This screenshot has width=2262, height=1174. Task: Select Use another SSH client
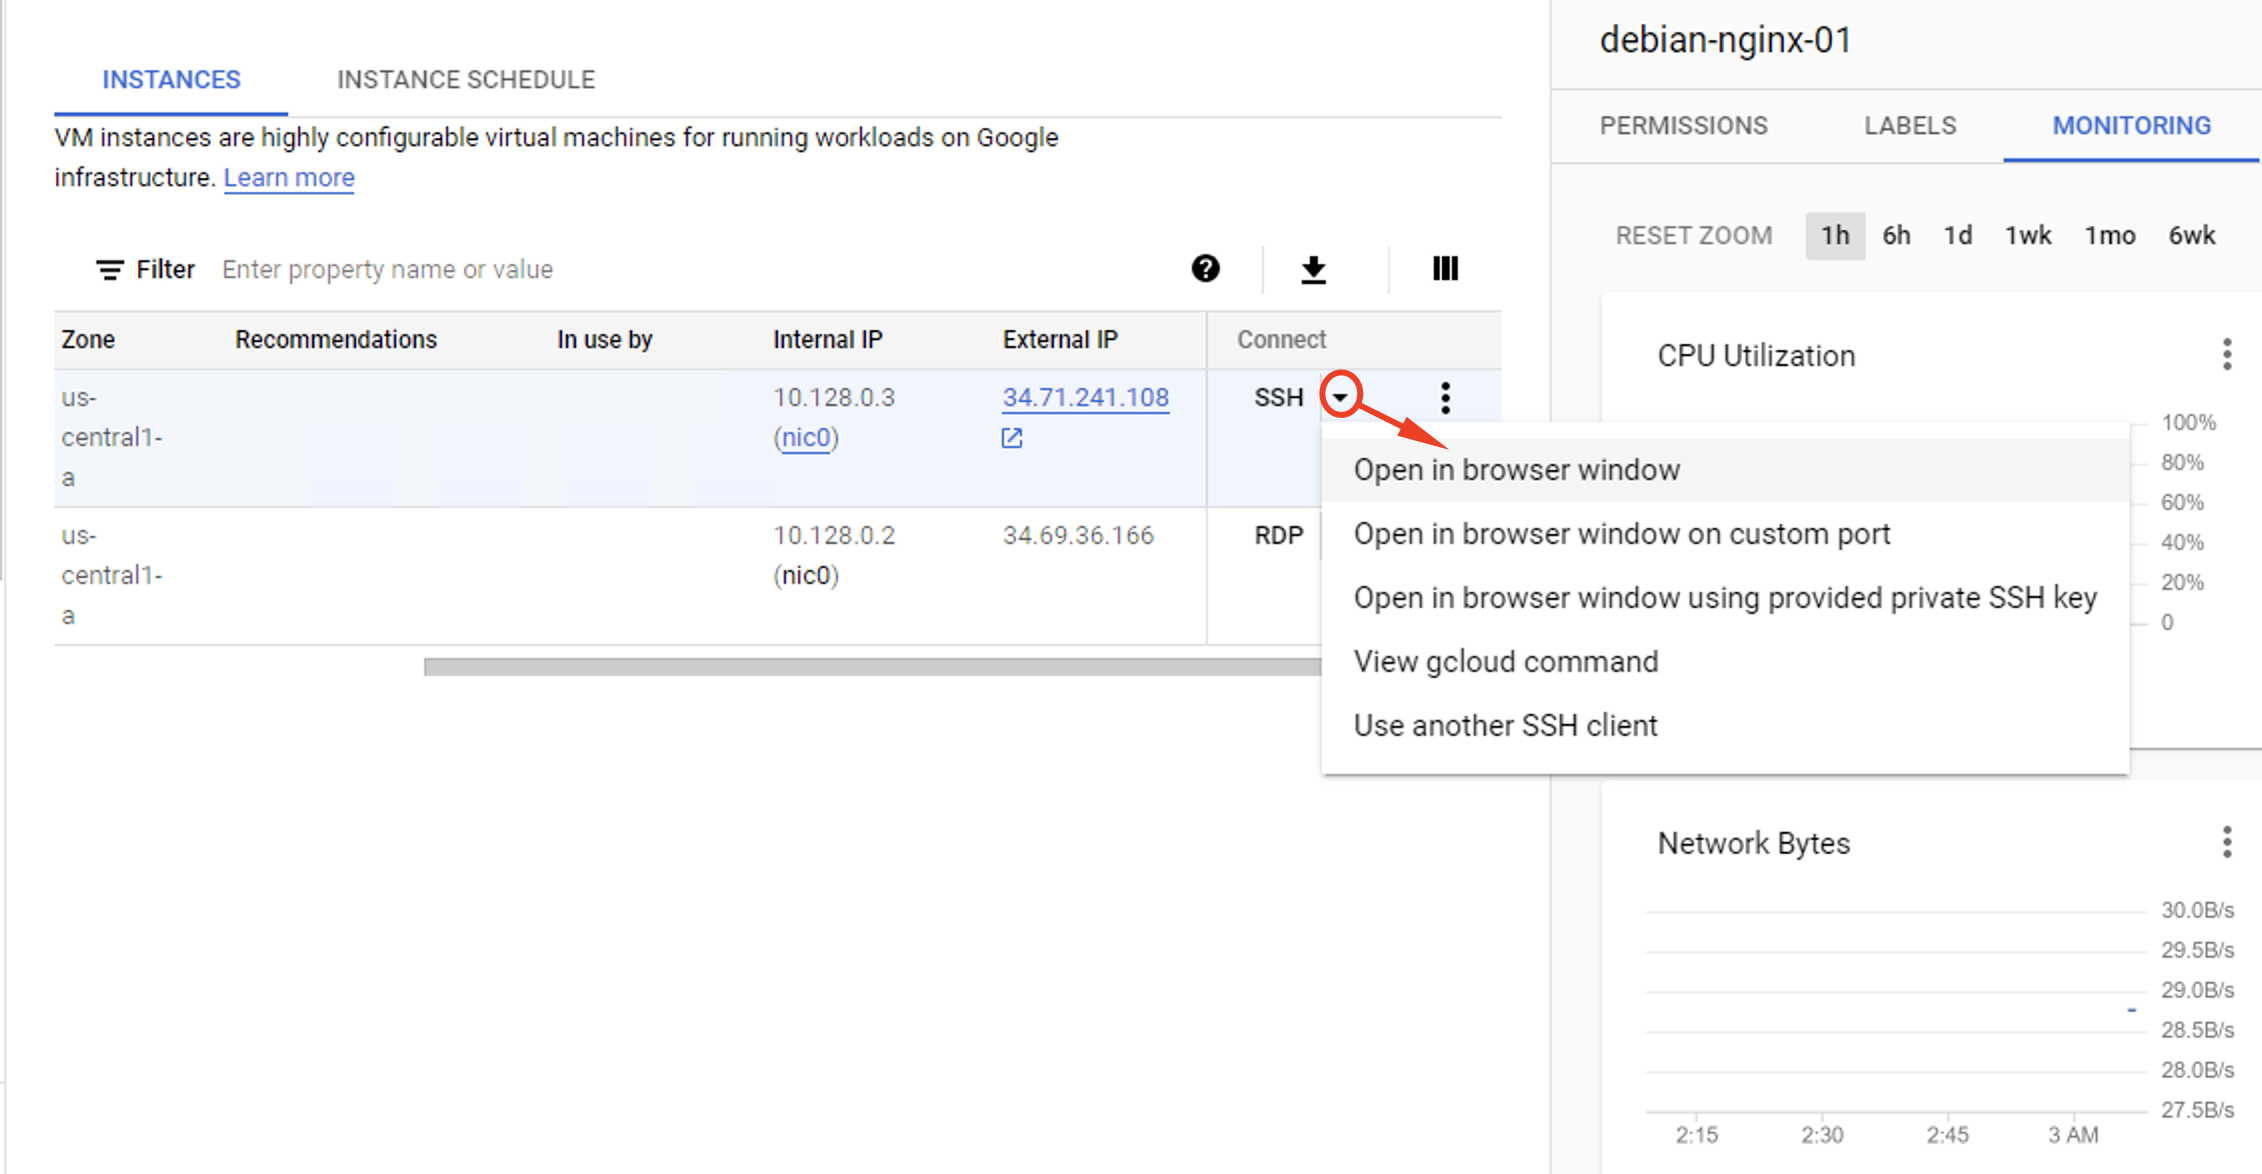(x=1725, y=726)
